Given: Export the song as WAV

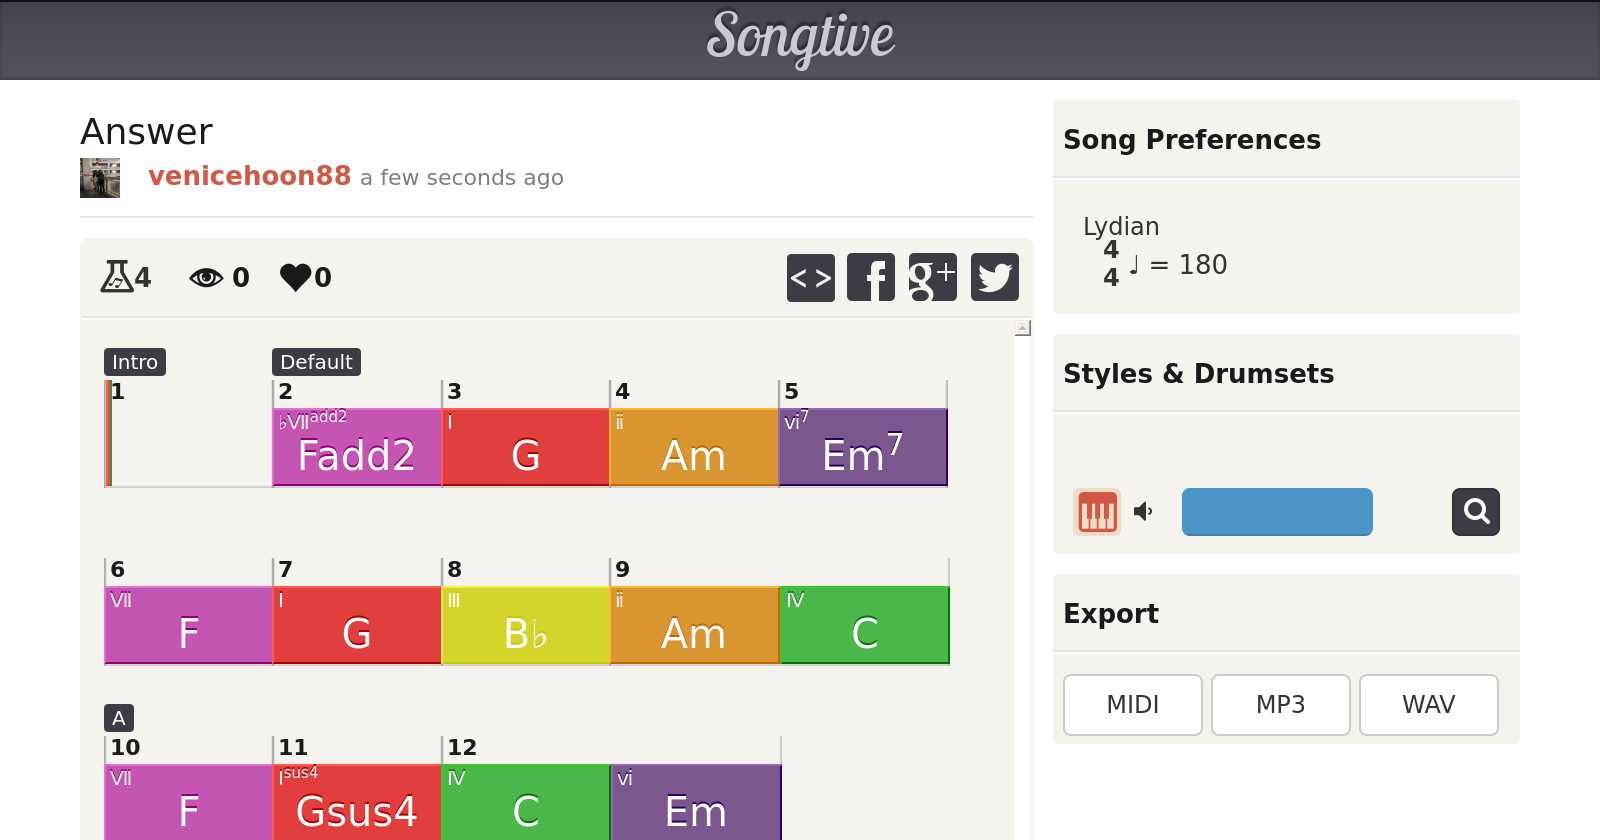Looking at the screenshot, I should pyautogui.click(x=1428, y=705).
